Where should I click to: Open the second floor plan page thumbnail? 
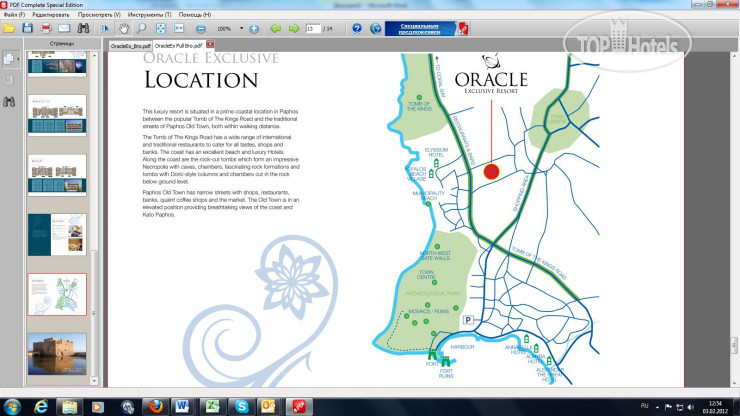(57, 175)
